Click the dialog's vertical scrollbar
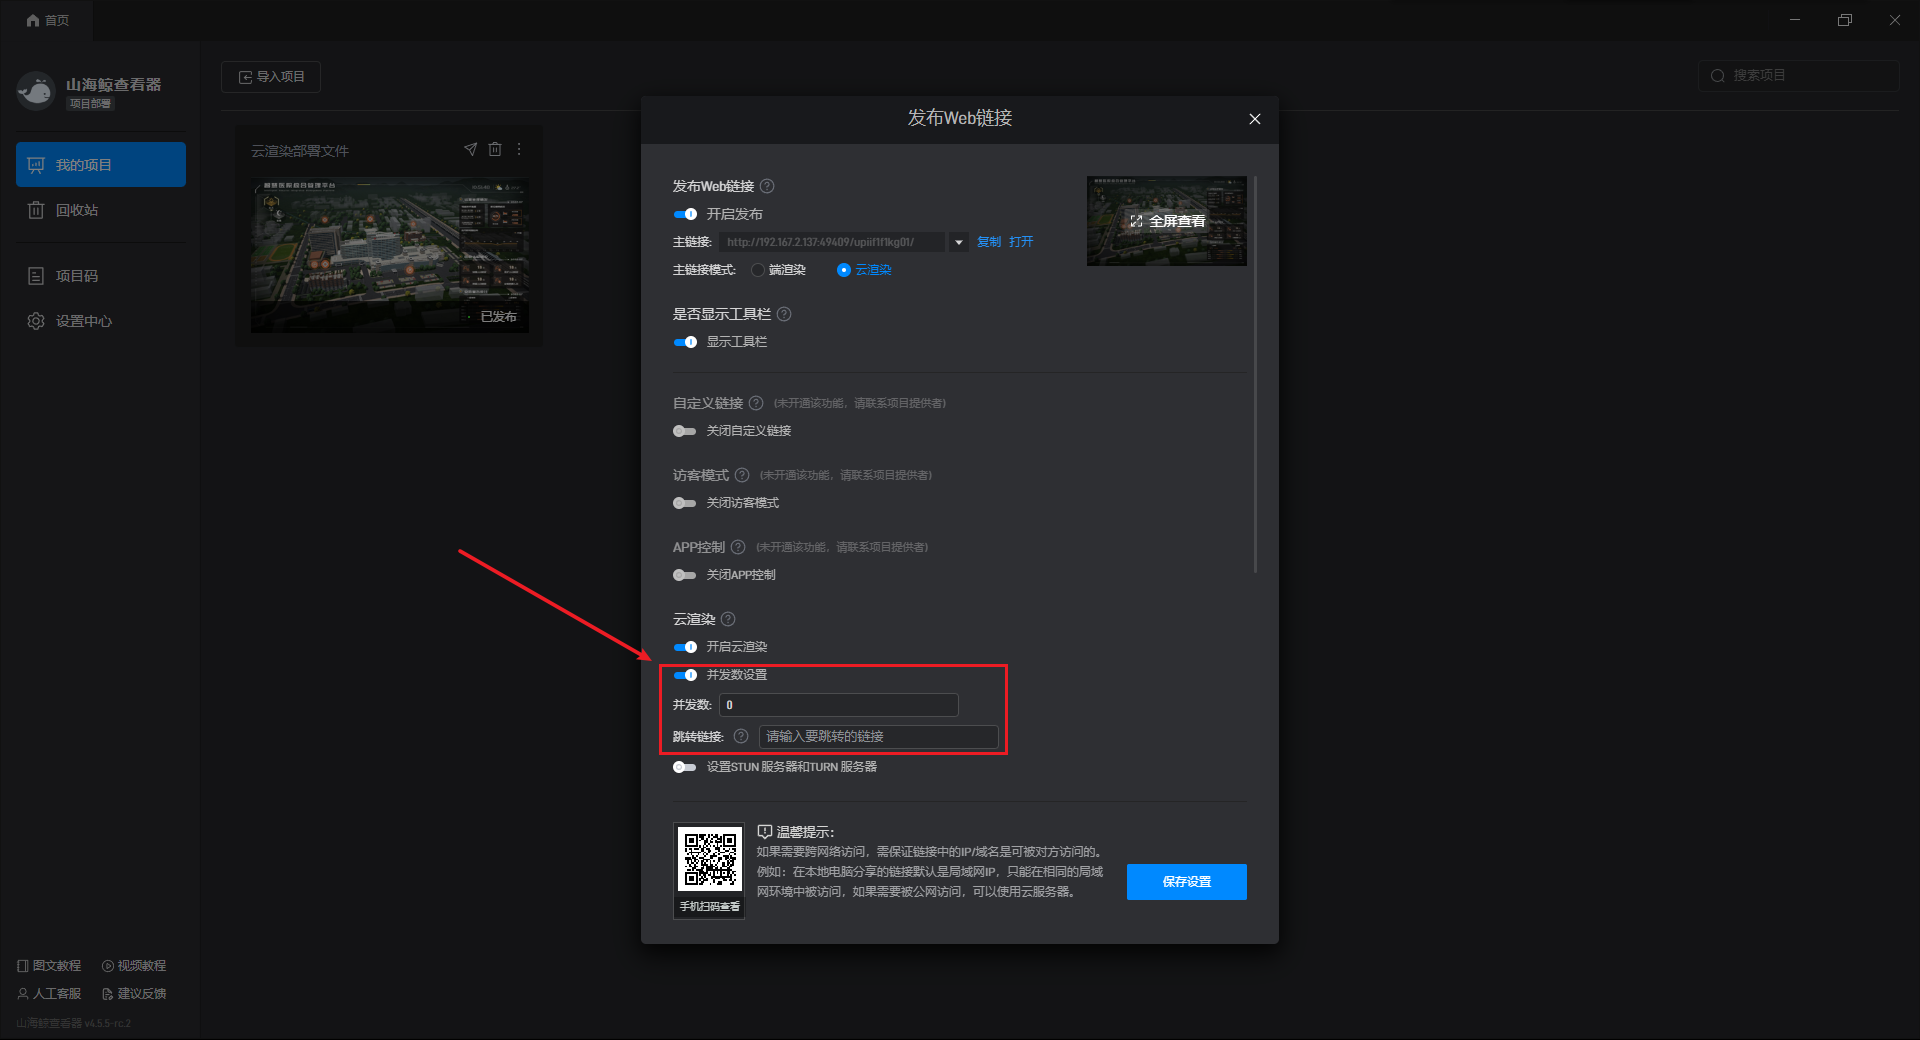1920x1040 pixels. click(x=1255, y=374)
